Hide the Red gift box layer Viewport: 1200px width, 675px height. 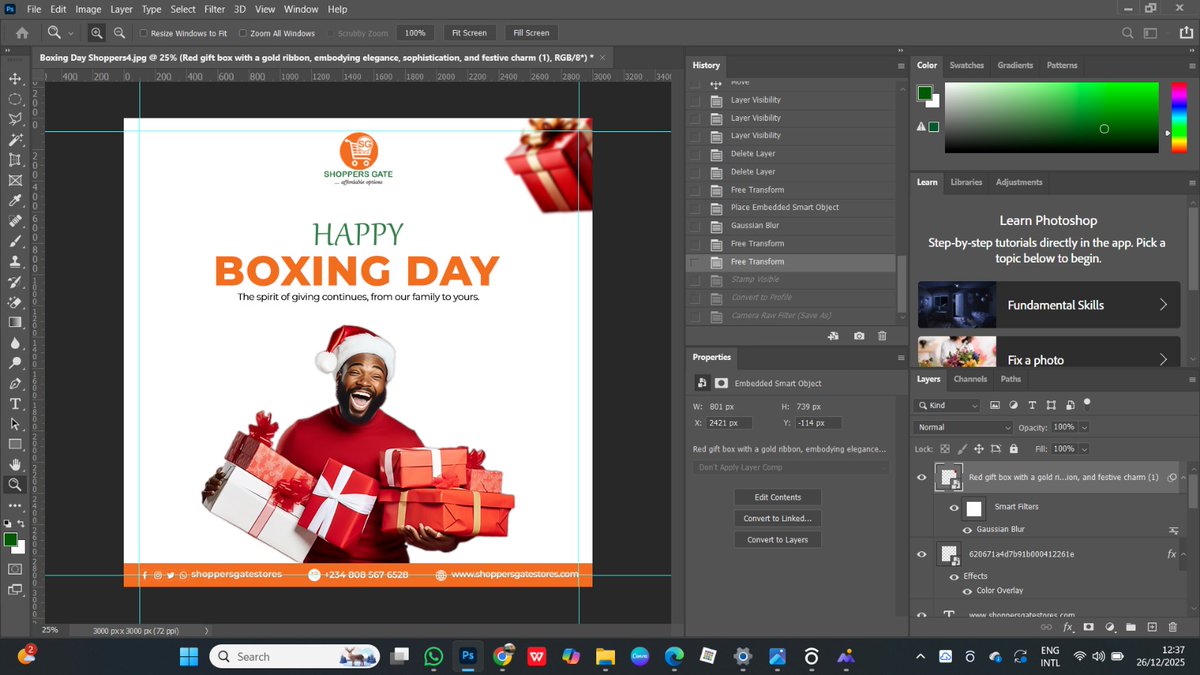pos(922,478)
